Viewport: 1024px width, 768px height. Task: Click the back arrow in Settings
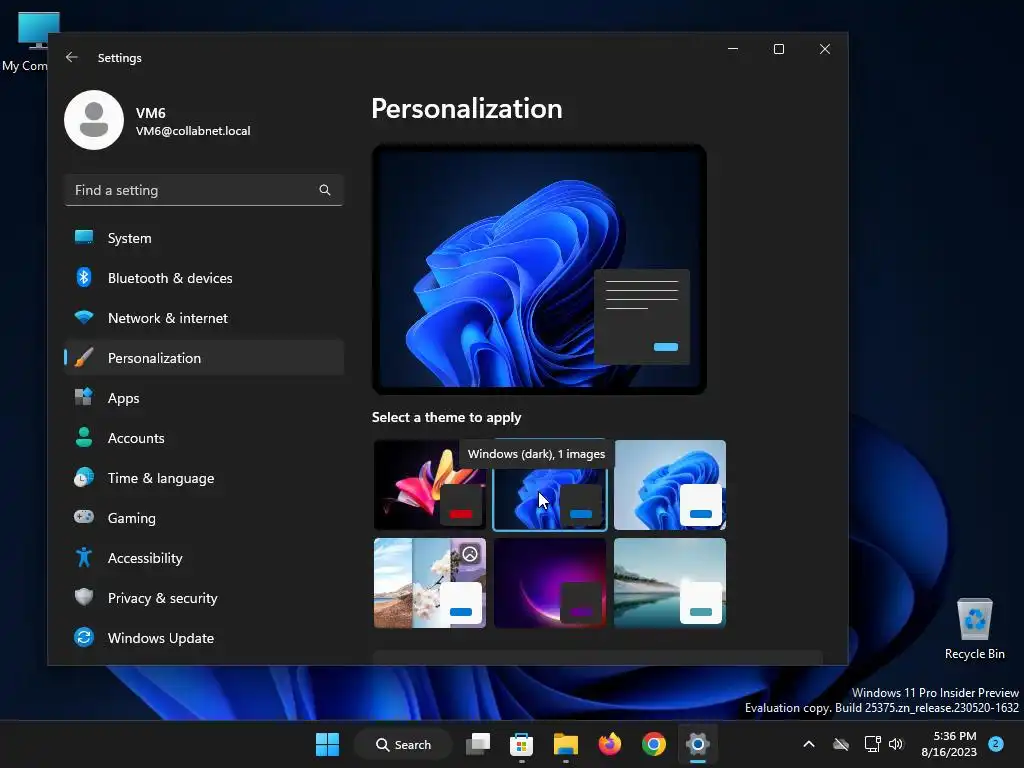(72, 57)
